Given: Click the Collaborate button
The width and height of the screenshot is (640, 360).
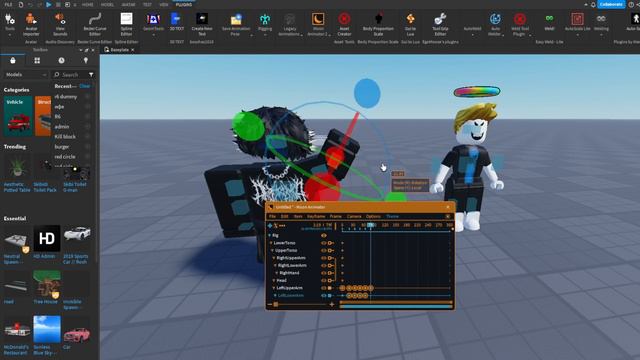Looking at the screenshot, I should tap(611, 4).
